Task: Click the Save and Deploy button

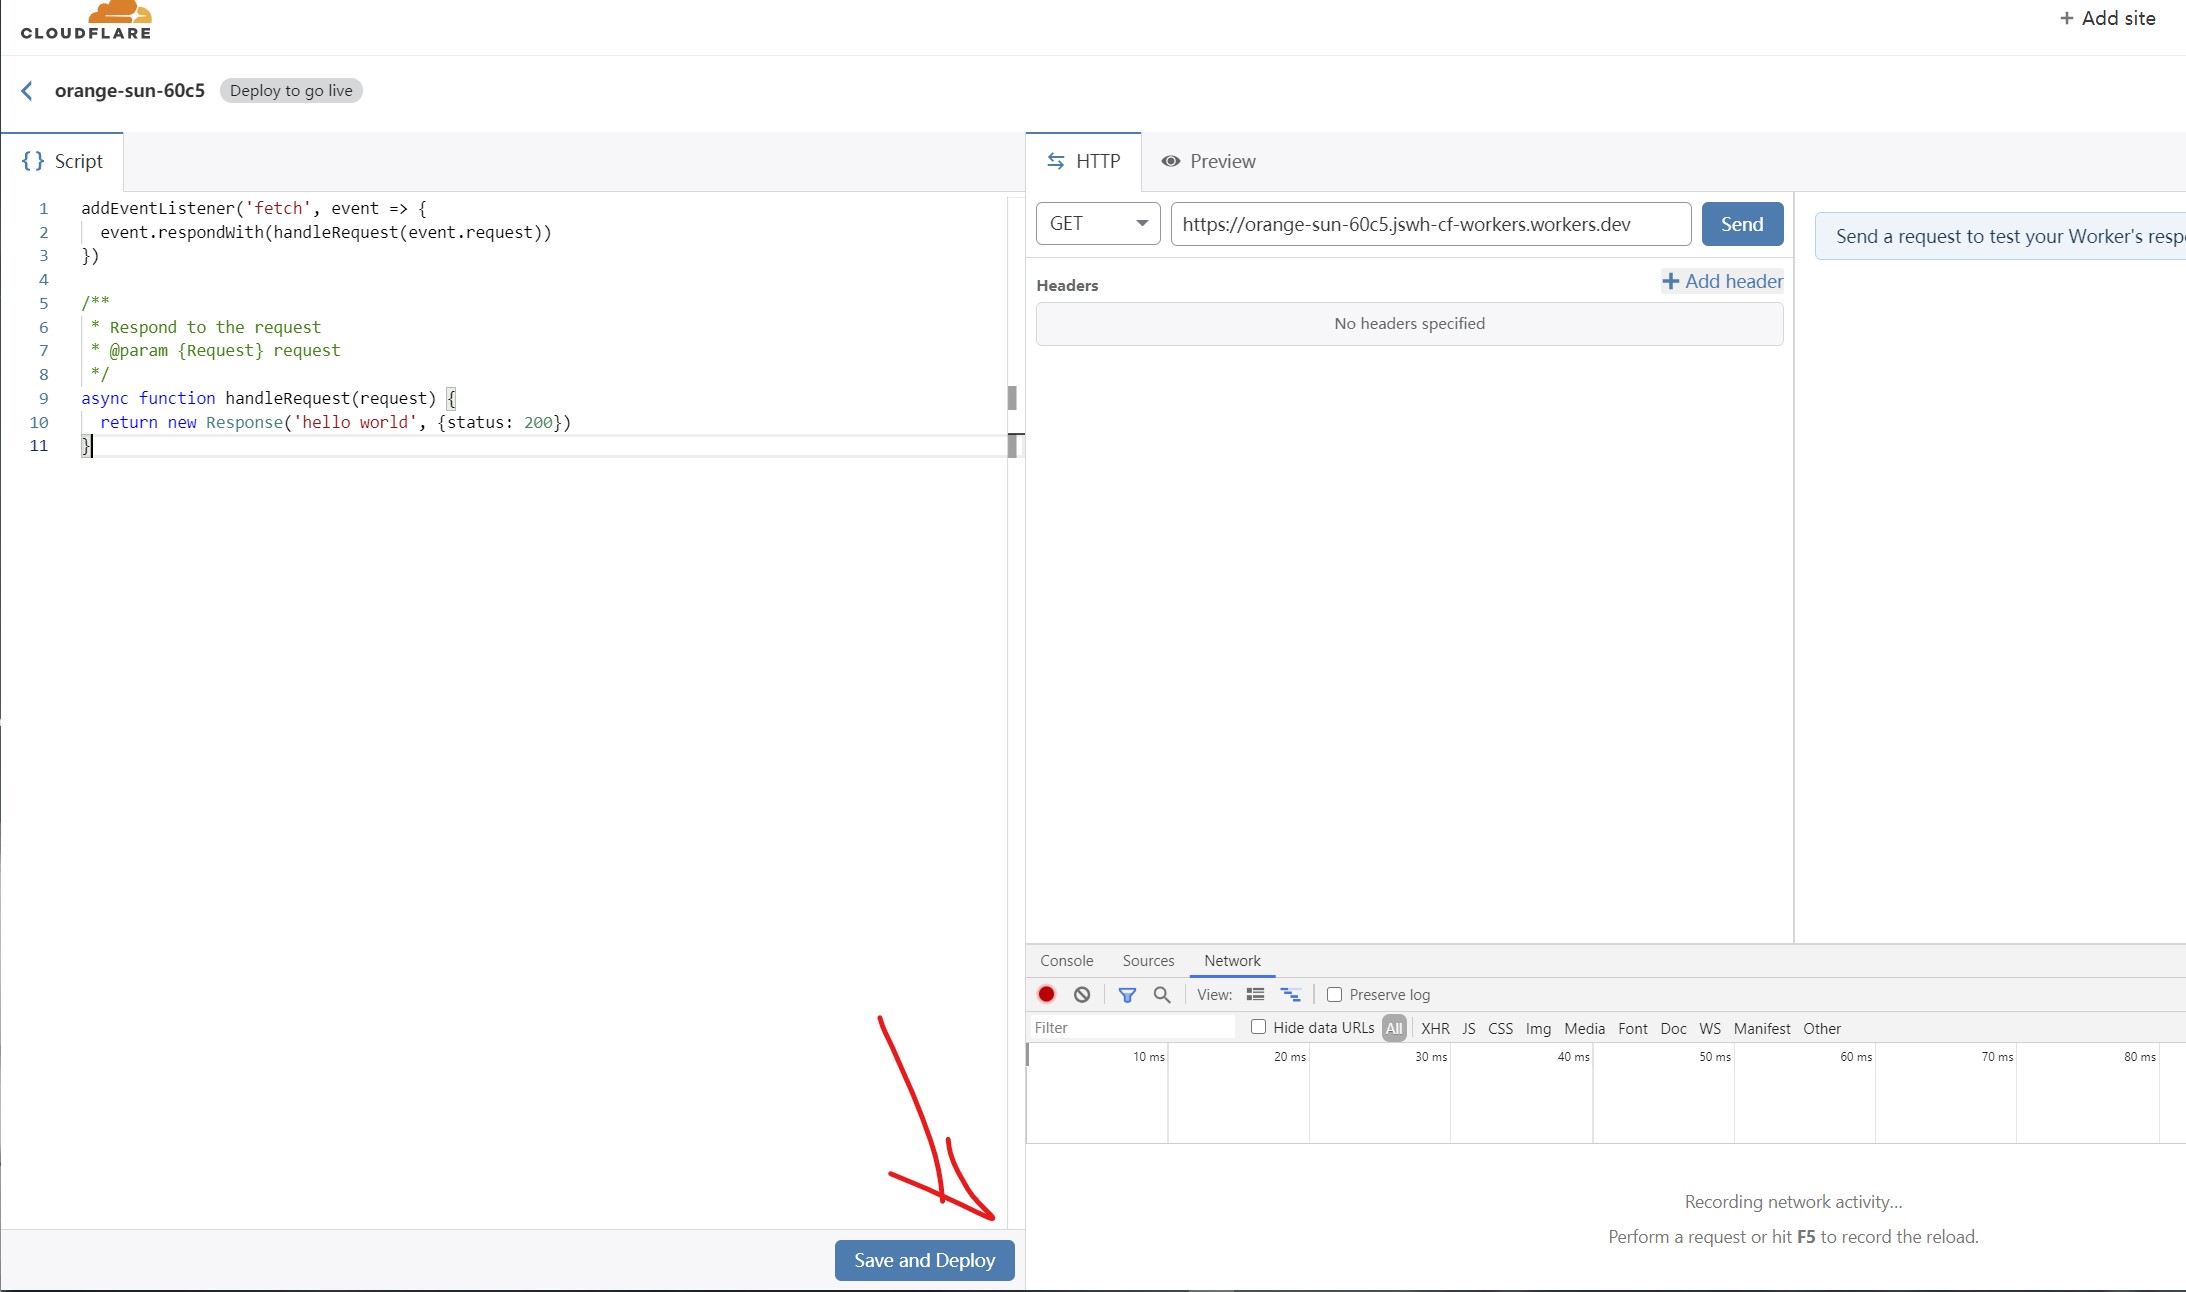Action: point(924,1260)
